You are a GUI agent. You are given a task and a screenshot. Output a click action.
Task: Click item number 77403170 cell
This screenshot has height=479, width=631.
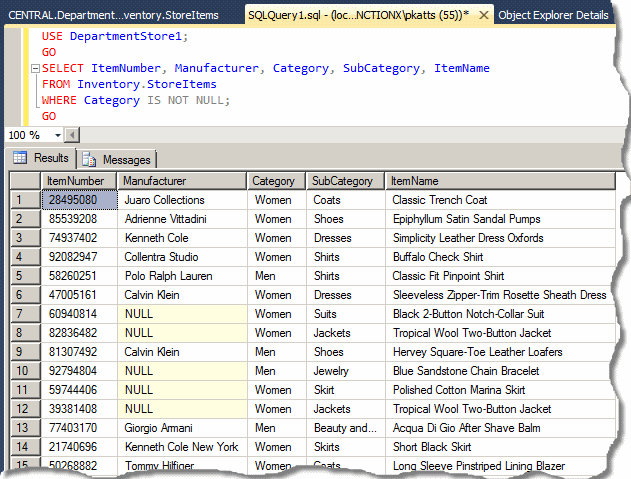(80, 427)
